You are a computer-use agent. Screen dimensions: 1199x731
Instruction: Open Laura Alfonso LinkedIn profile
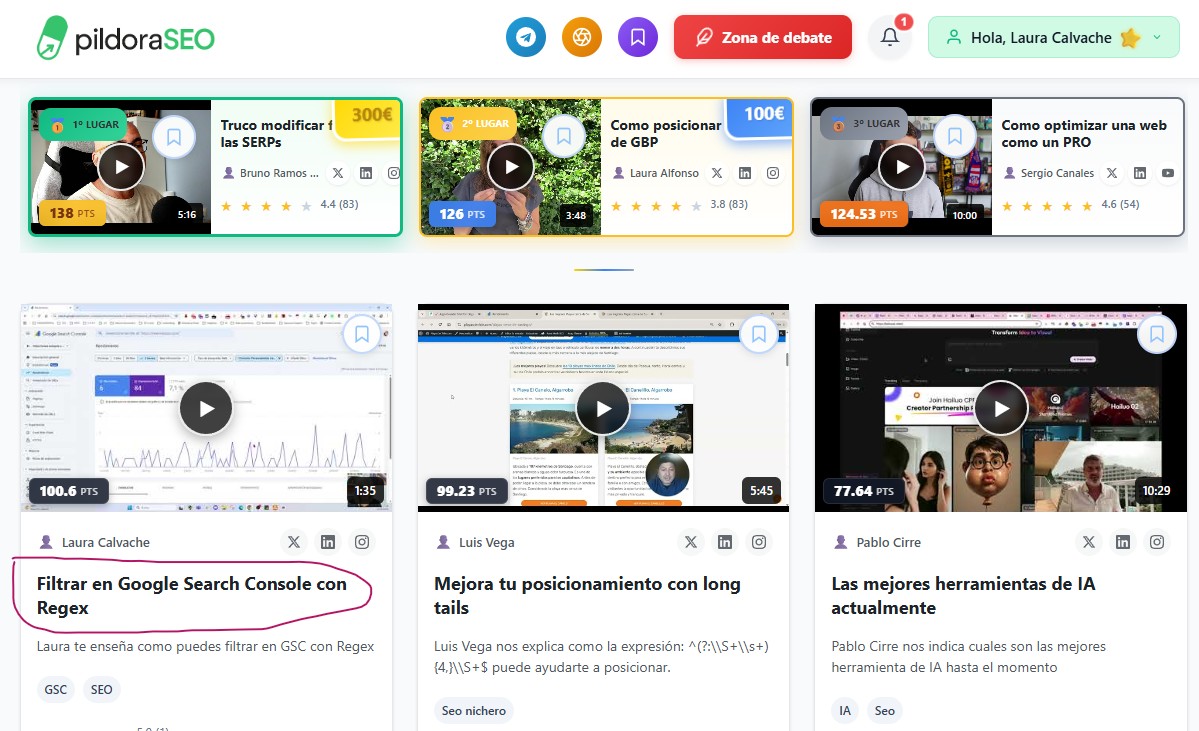pos(745,173)
